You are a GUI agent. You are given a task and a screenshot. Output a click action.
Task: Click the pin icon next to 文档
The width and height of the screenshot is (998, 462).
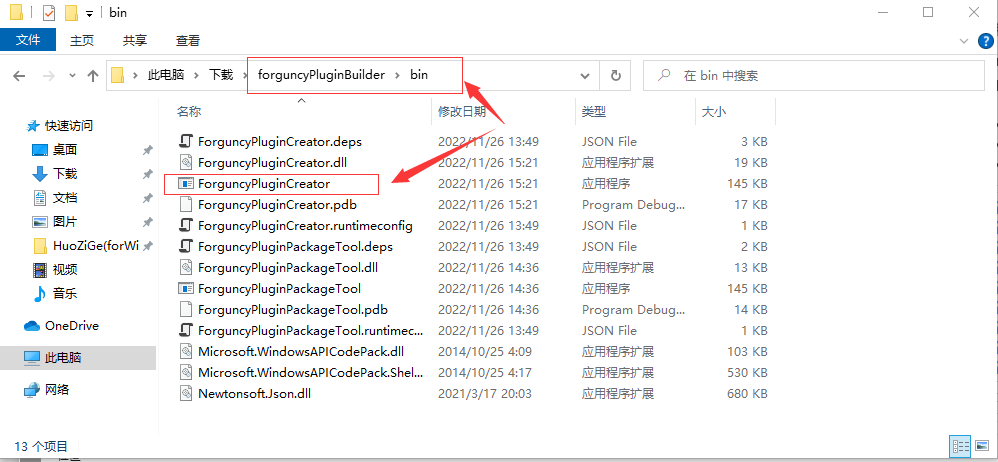(147, 198)
